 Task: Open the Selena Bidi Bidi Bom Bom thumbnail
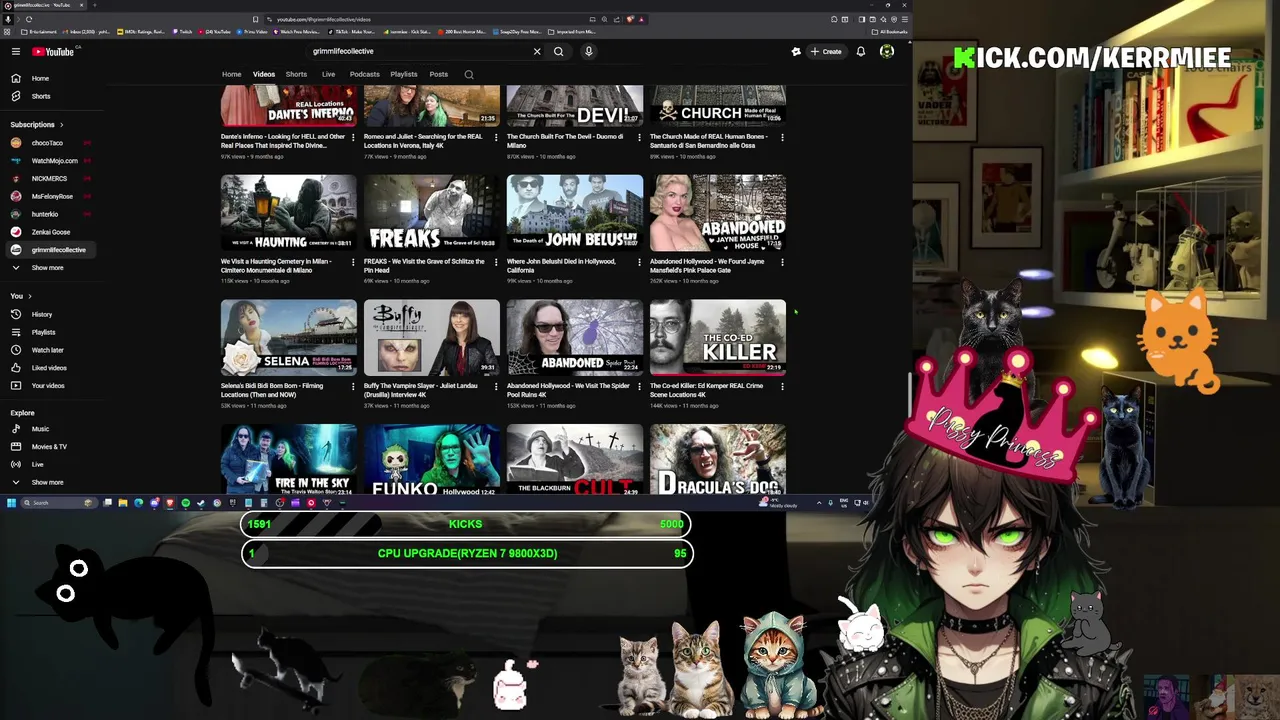point(289,337)
